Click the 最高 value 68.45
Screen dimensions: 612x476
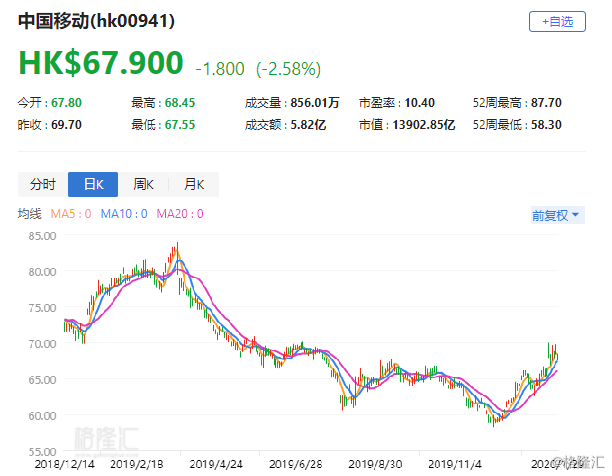180,103
